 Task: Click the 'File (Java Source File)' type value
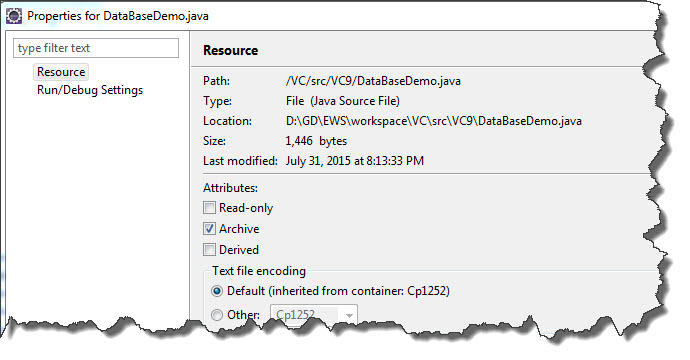pyautogui.click(x=343, y=101)
